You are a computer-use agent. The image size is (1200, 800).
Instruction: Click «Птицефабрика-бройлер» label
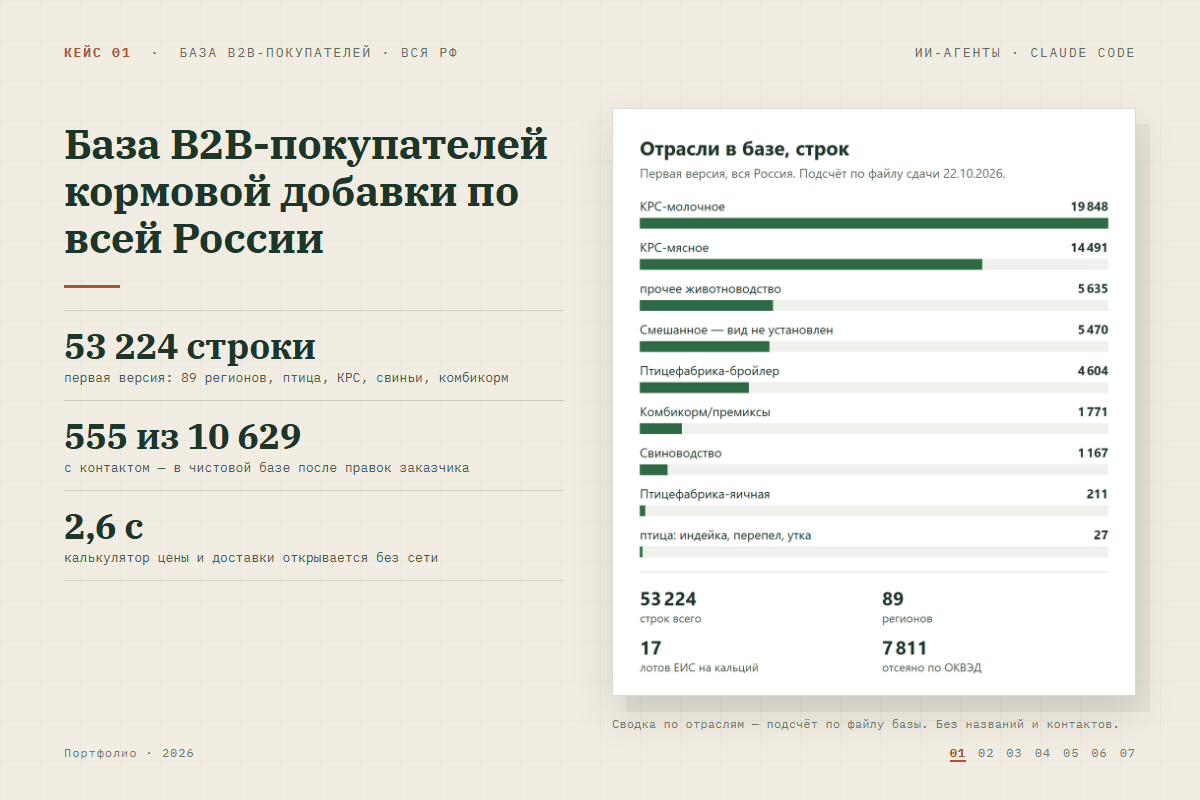[x=709, y=371]
